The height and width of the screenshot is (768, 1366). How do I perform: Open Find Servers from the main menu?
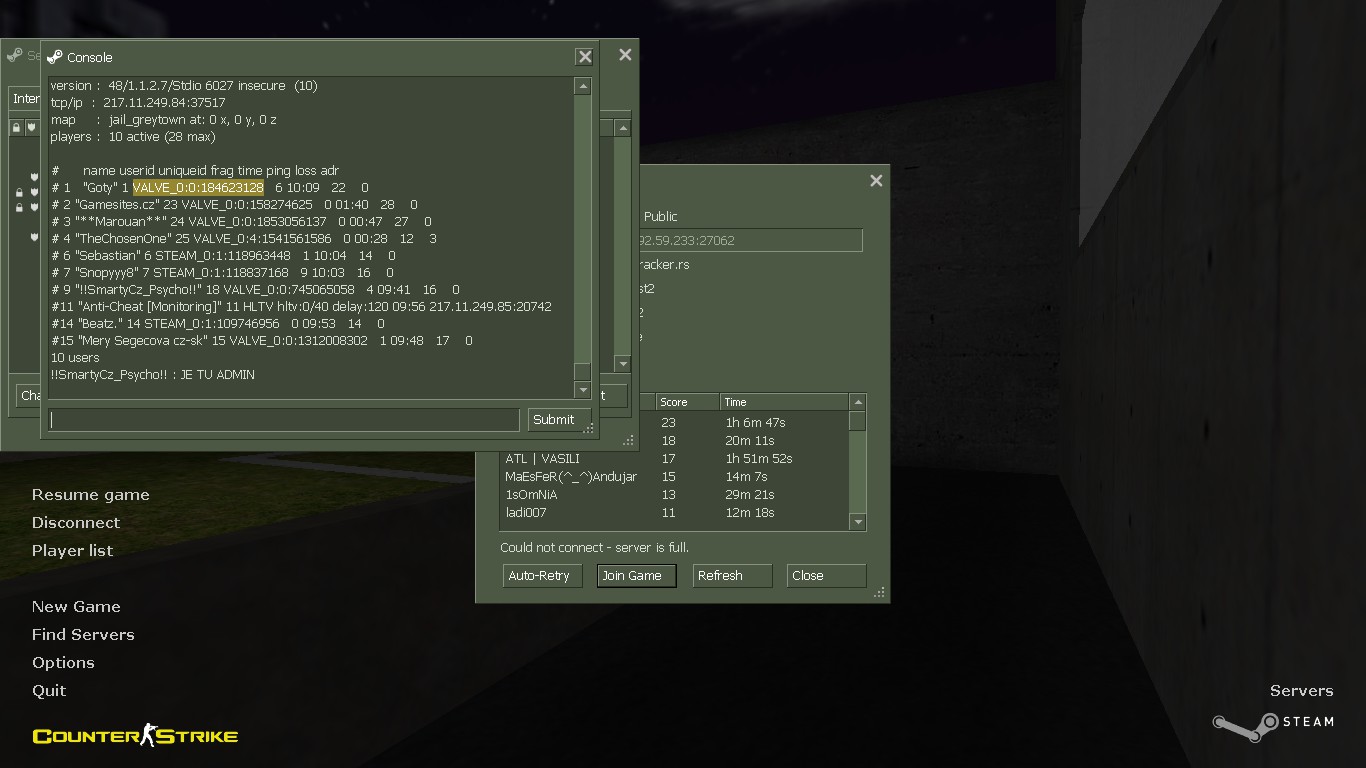pos(83,635)
